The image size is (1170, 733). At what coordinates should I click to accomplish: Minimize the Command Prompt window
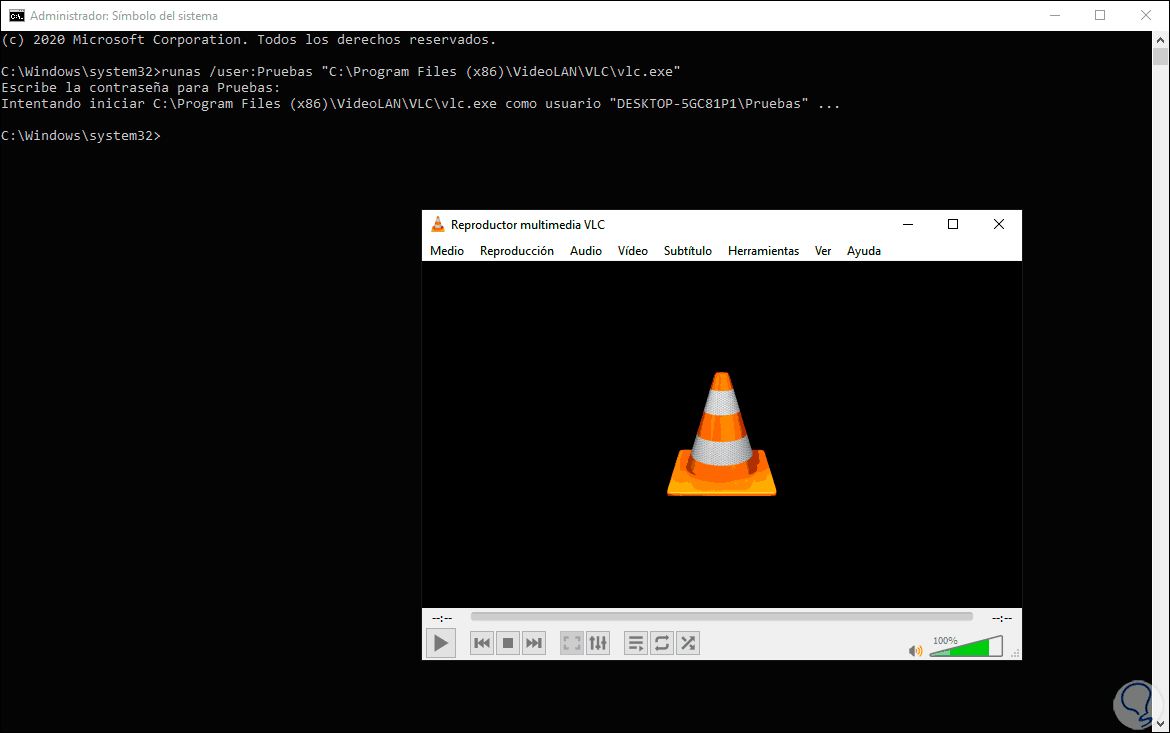[x=1055, y=16]
